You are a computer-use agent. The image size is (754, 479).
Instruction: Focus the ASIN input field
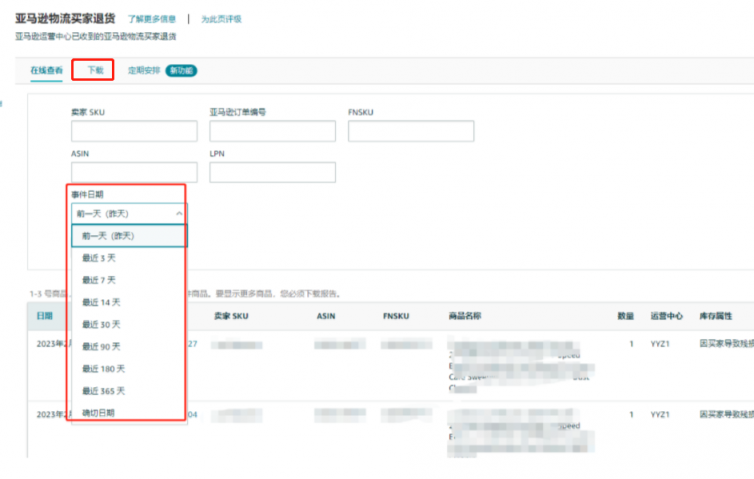pyautogui.click(x=134, y=172)
